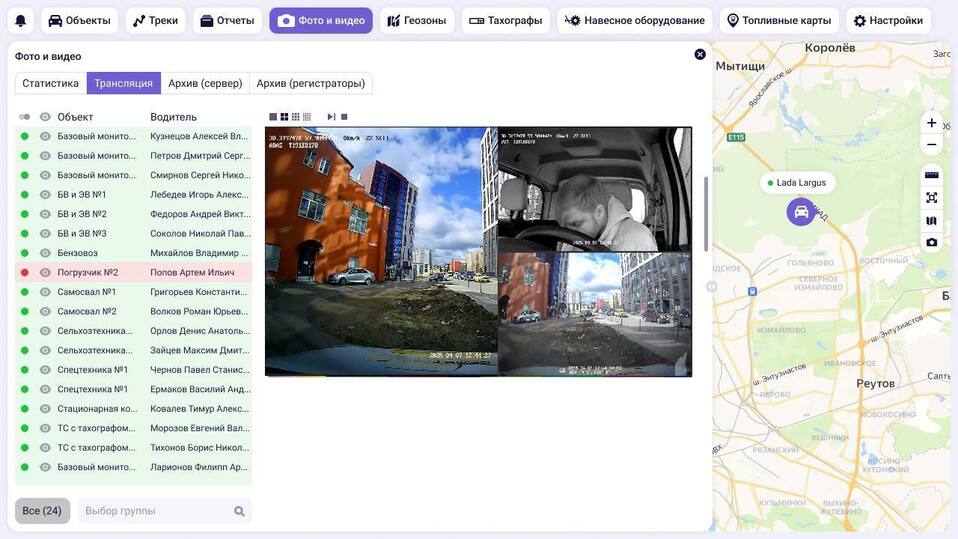Click the Объект column header

click(x=75, y=117)
